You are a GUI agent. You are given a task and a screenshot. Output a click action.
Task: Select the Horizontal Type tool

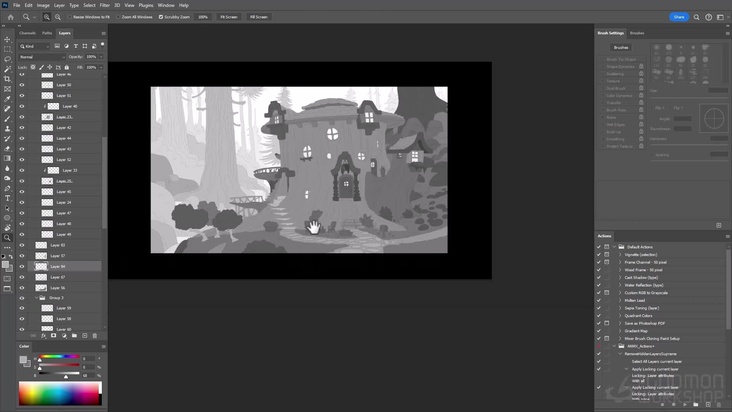point(7,198)
